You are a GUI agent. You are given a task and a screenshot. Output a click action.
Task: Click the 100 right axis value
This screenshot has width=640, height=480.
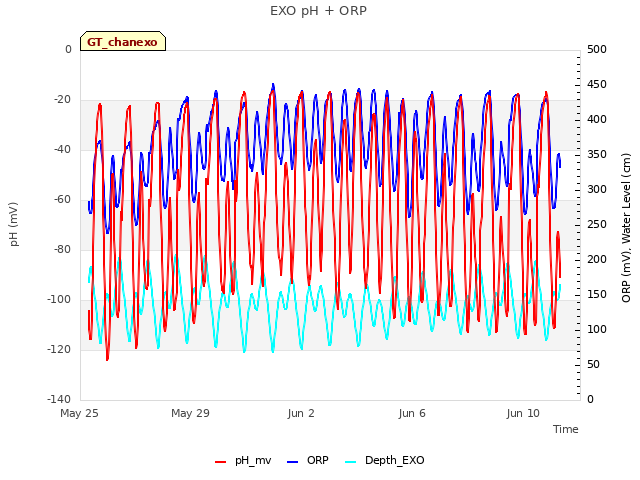point(597,329)
